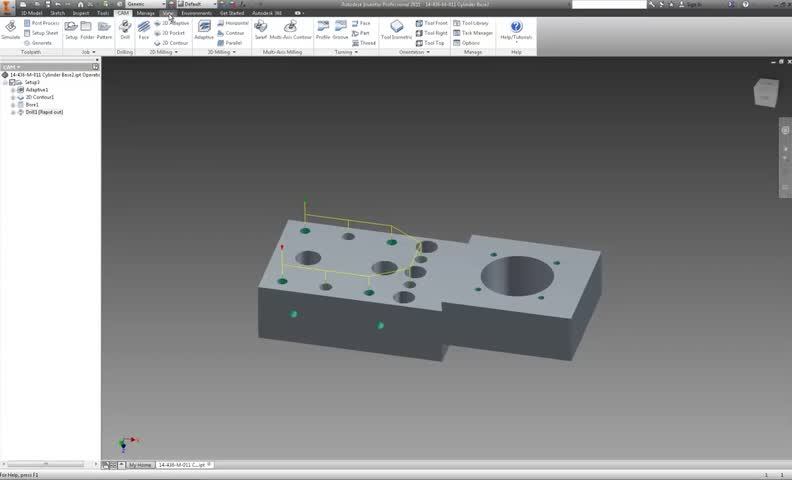The width and height of the screenshot is (792, 480).
Task: Select the Parallel 3D milling tool
Action: point(230,43)
